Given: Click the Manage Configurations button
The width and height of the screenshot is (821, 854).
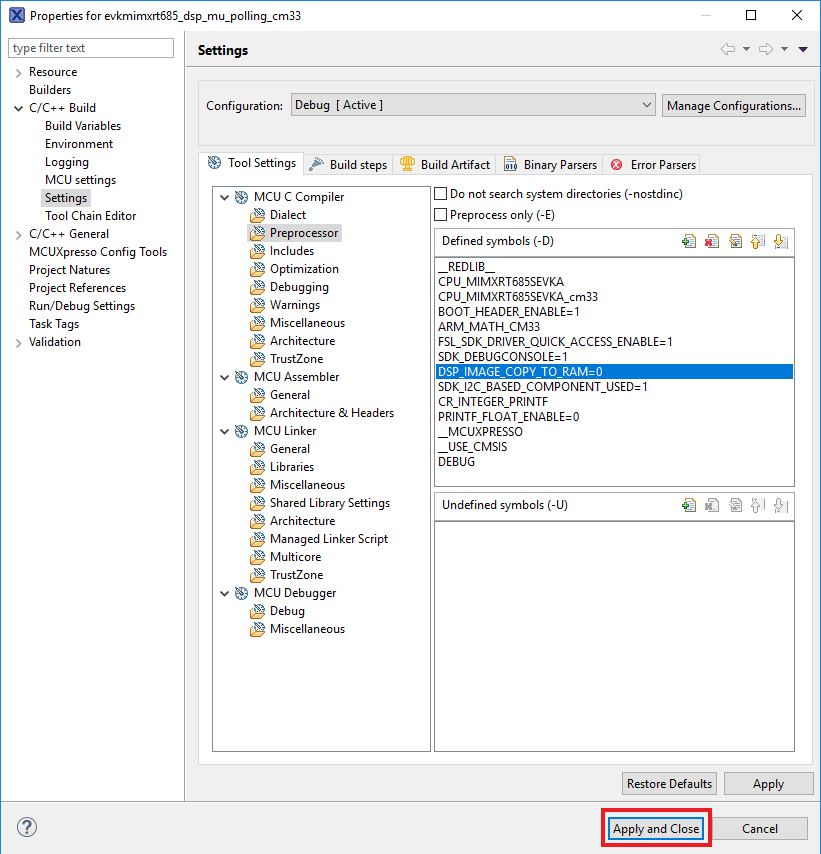Looking at the screenshot, I should tap(733, 105).
